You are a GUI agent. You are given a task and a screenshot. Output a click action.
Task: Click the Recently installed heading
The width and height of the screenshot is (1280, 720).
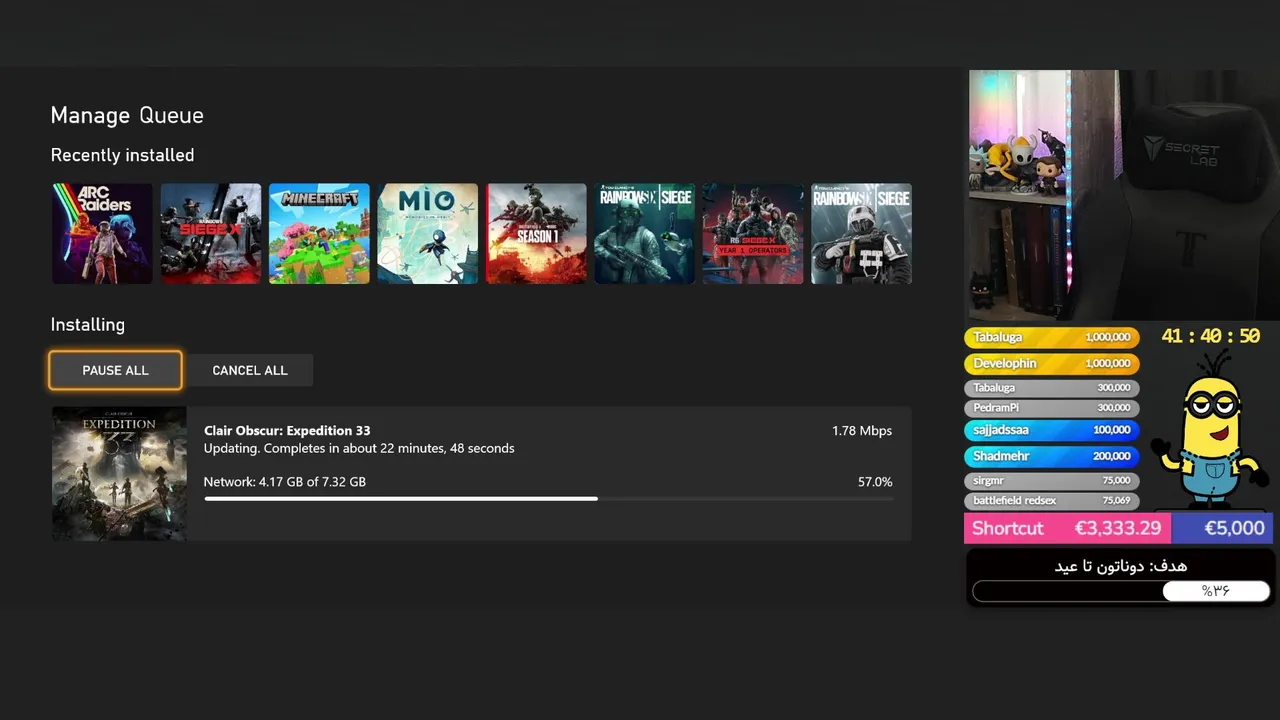122,155
